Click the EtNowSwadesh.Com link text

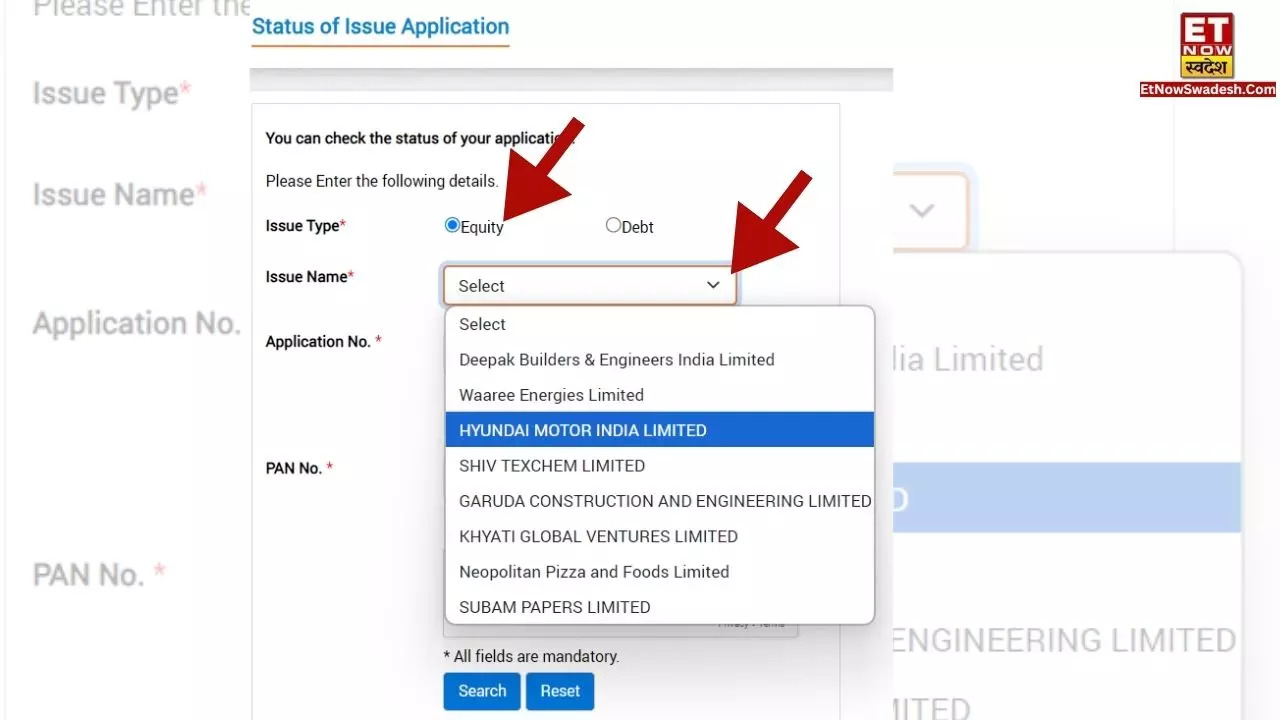[x=1208, y=89]
